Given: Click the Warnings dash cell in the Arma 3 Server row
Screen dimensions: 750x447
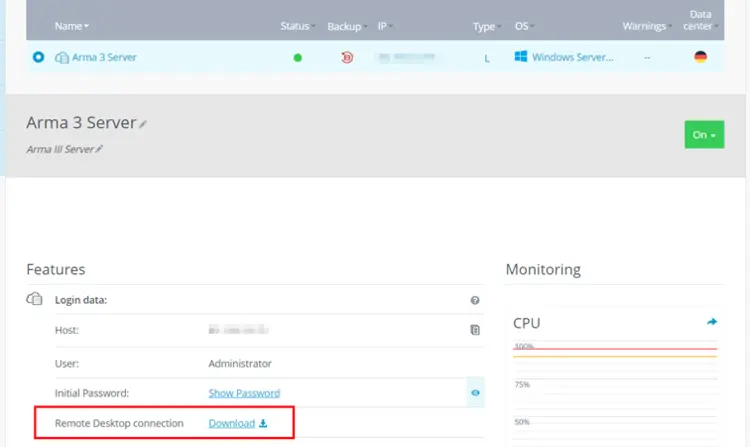Looking at the screenshot, I should pyautogui.click(x=647, y=57).
